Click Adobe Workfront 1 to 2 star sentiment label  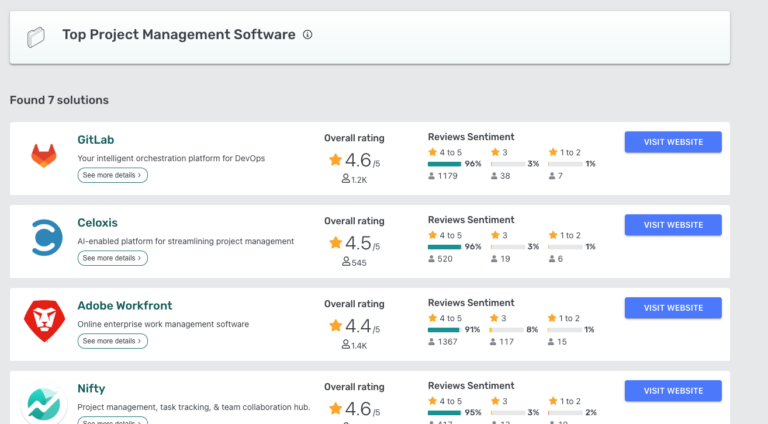pyautogui.click(x=564, y=318)
